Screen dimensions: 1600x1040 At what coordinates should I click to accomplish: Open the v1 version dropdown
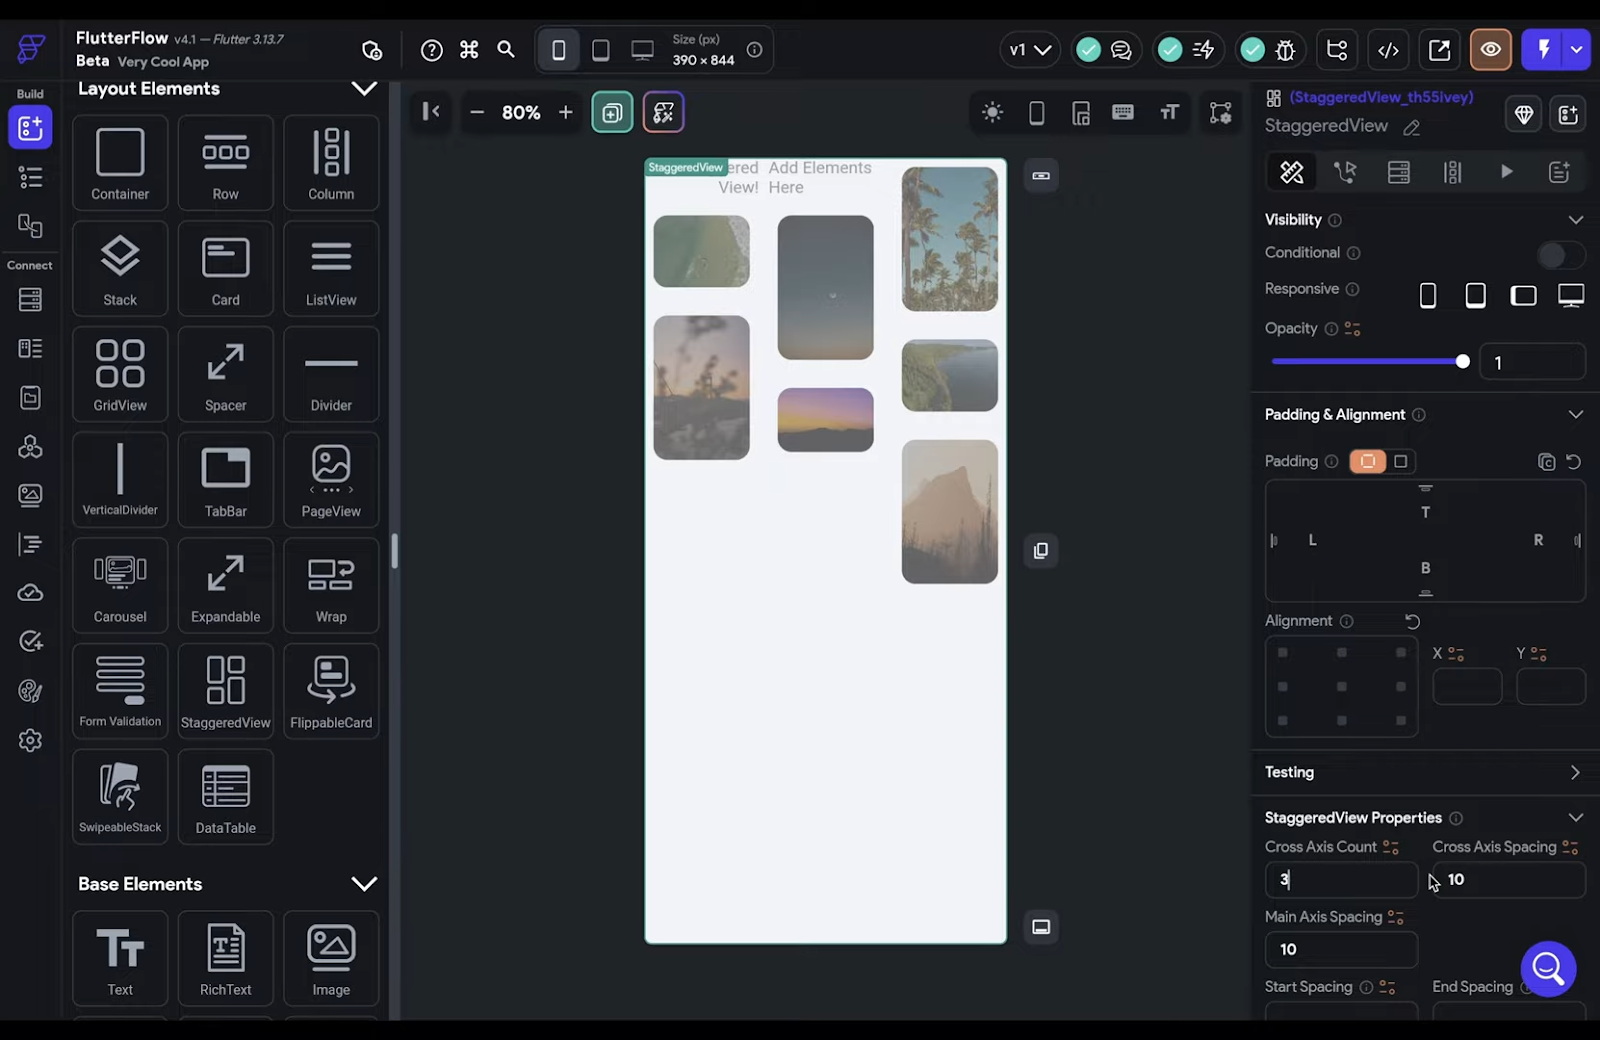point(1029,48)
